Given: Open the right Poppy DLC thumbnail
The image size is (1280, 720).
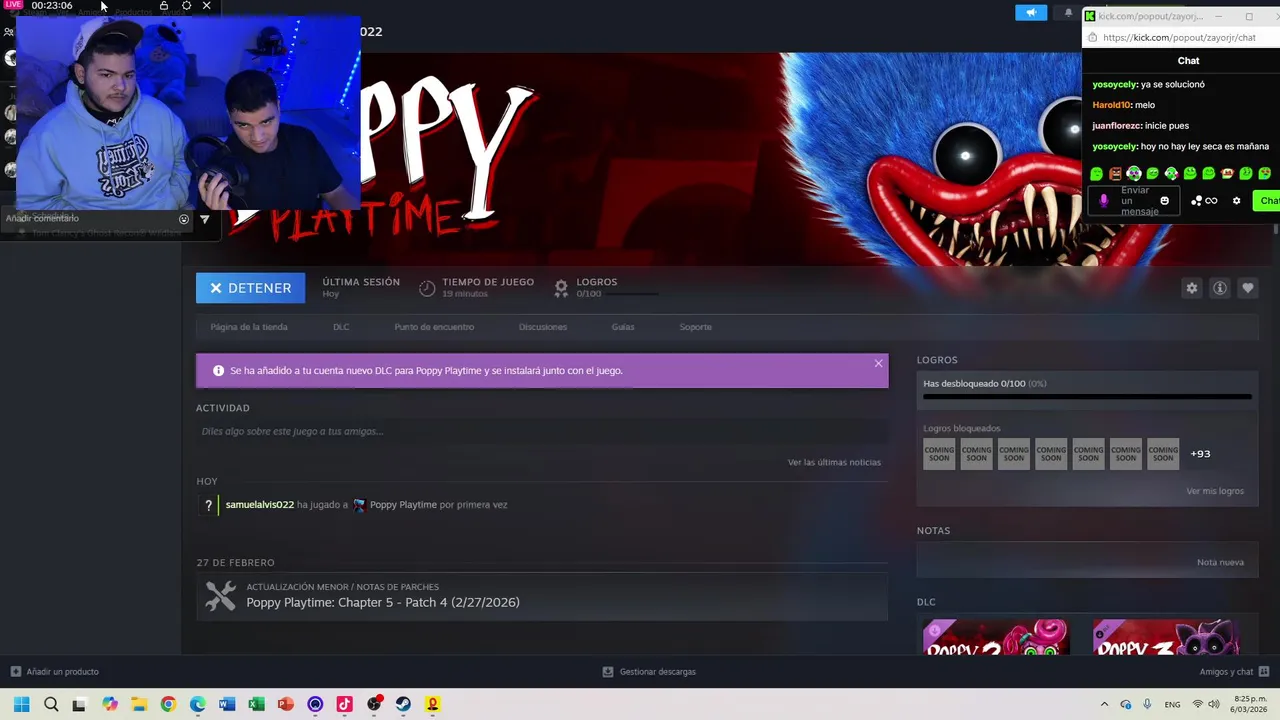Looking at the screenshot, I should (x=1166, y=637).
